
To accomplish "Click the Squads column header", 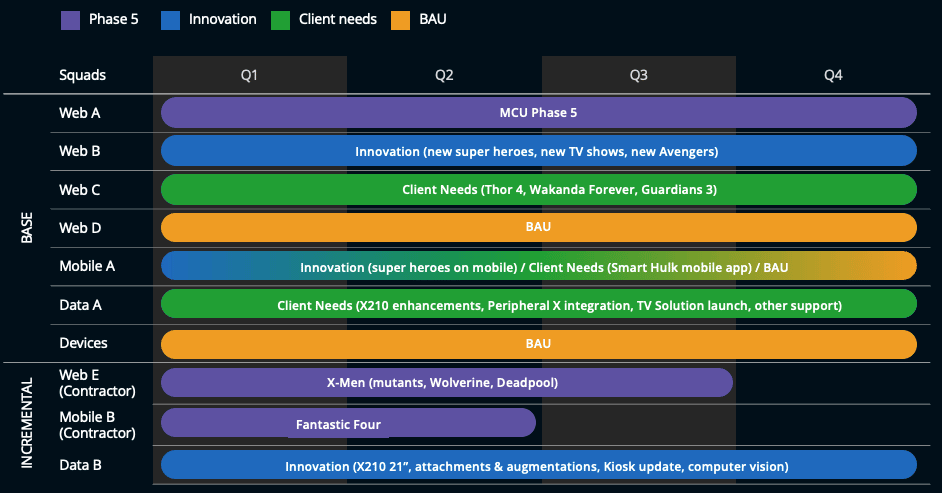I will [82, 75].
